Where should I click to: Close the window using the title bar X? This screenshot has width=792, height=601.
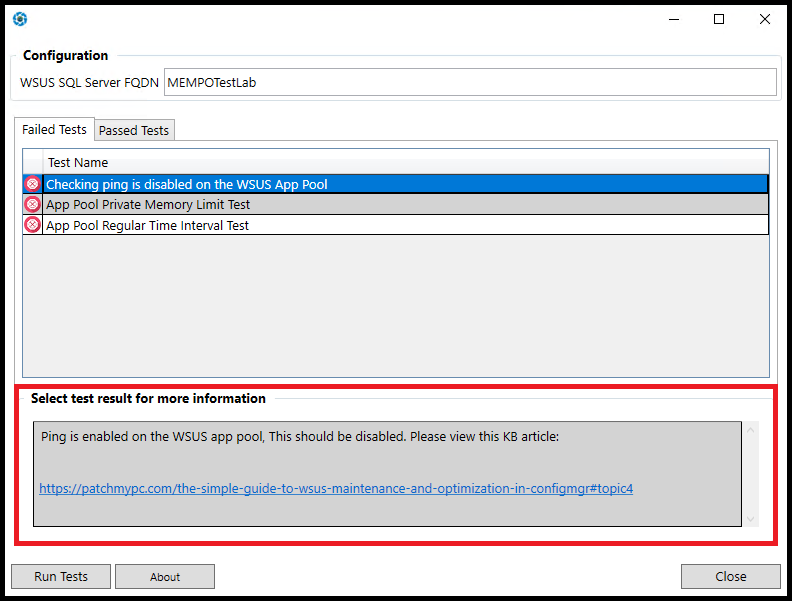tap(764, 19)
